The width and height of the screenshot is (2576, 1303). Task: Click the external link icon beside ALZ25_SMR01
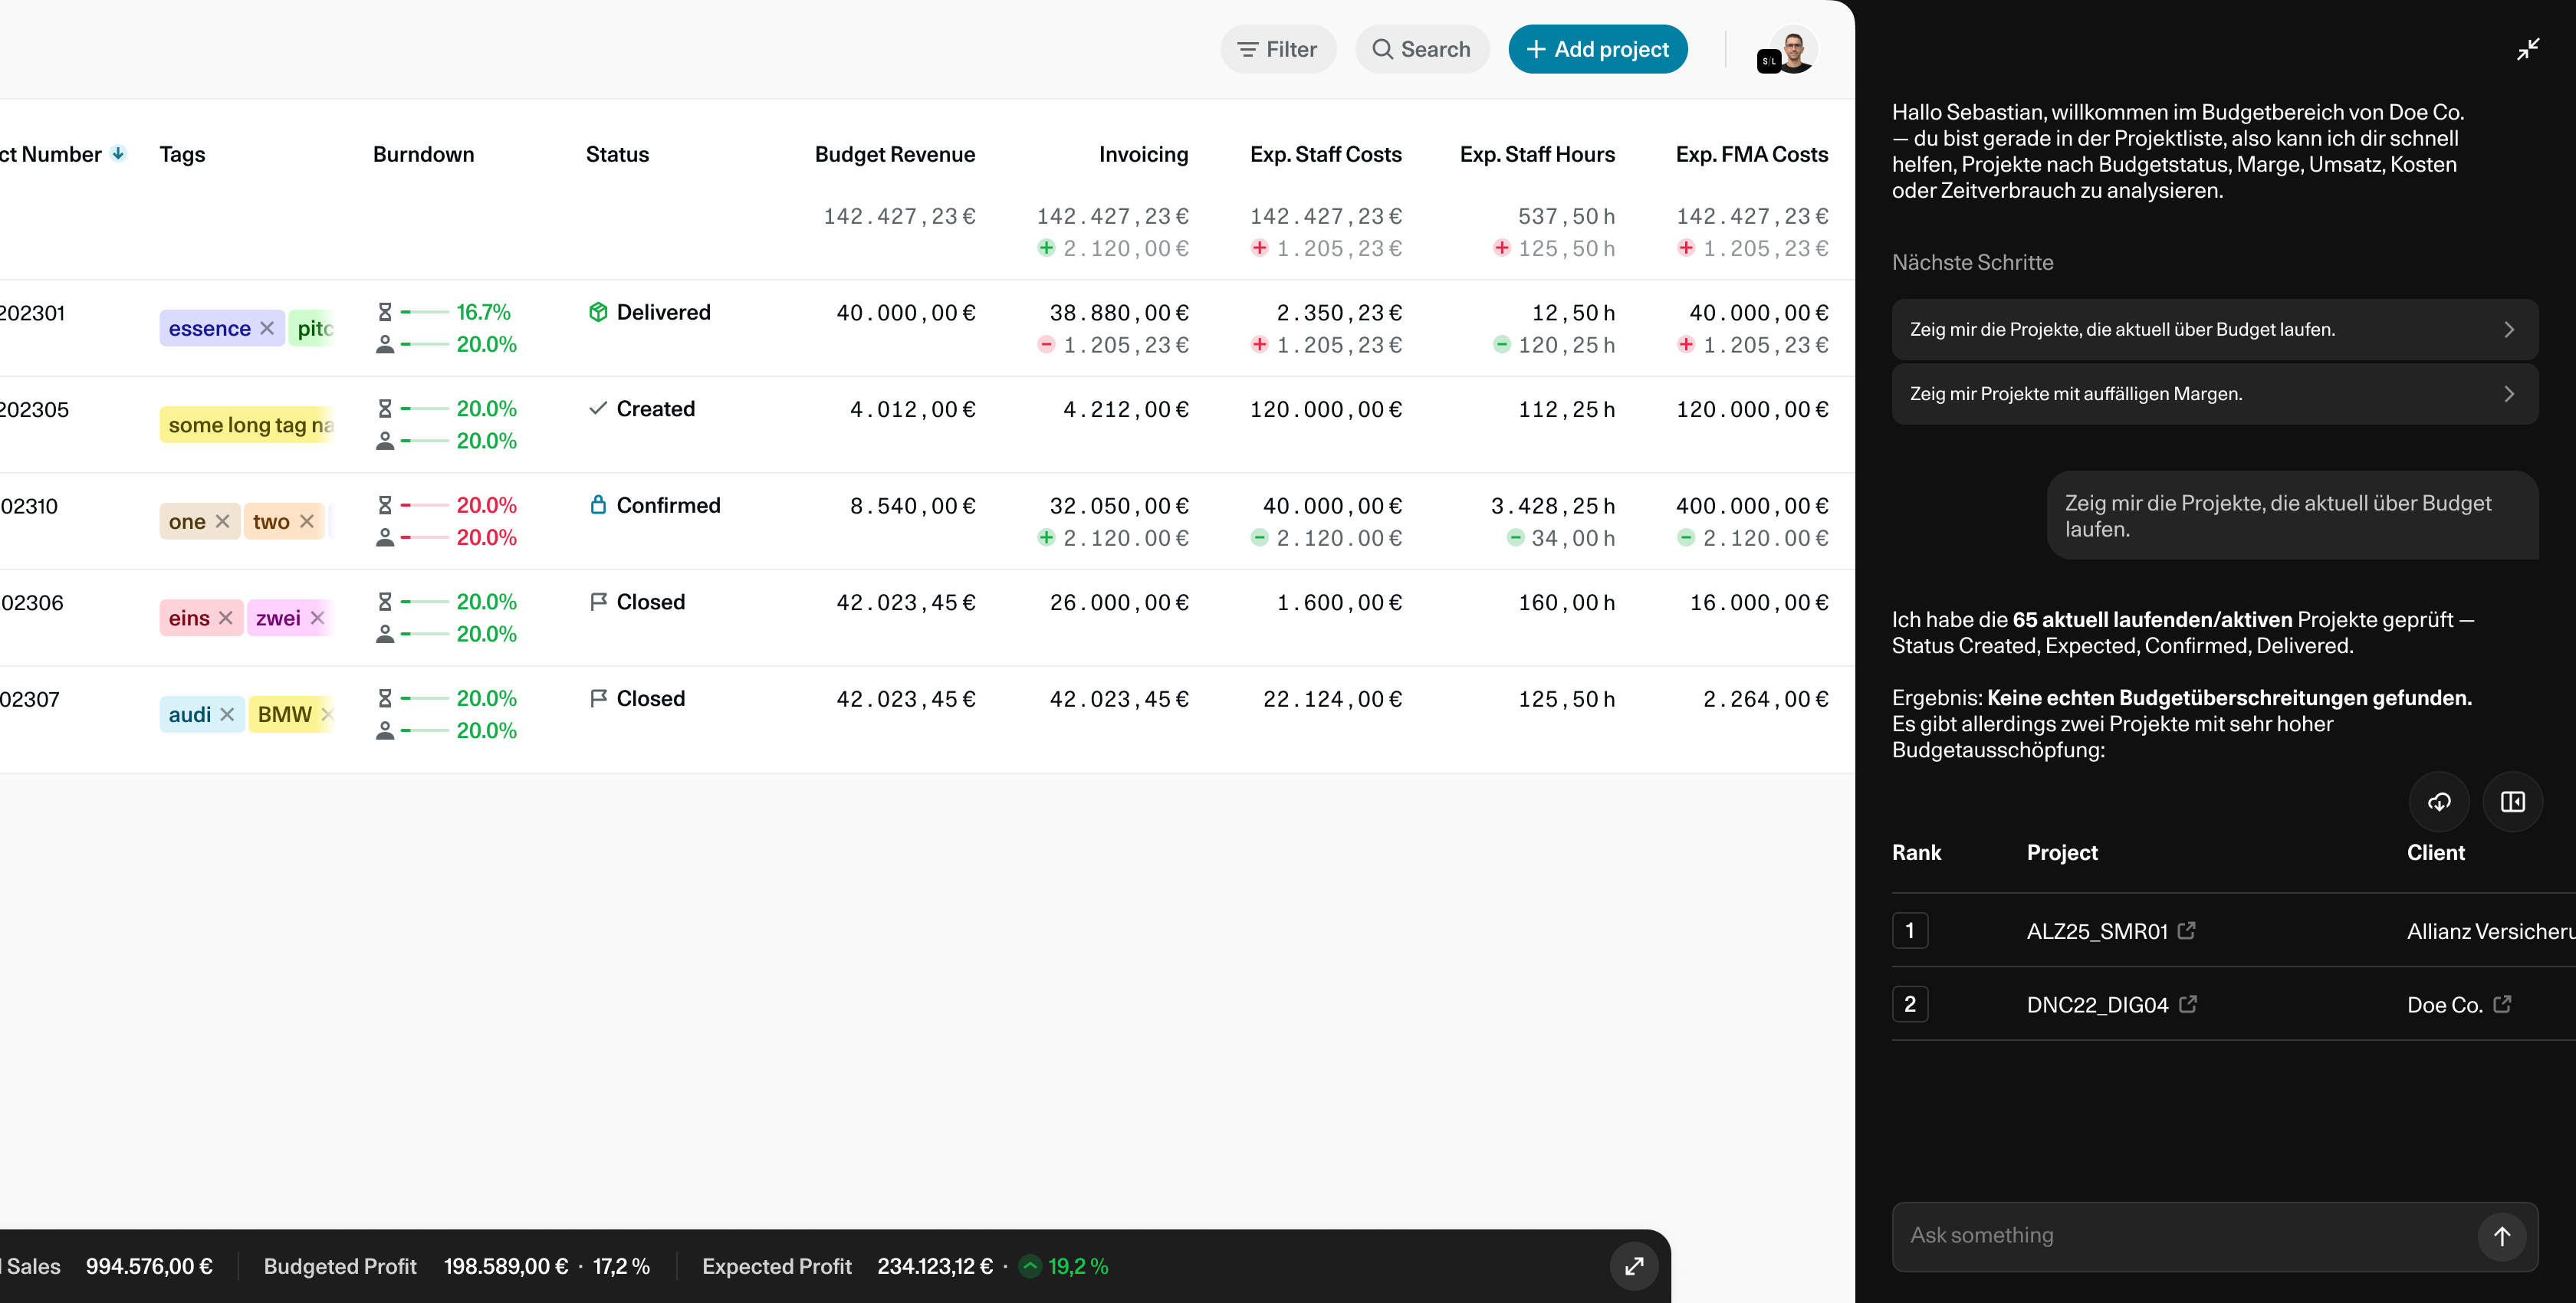click(2186, 930)
